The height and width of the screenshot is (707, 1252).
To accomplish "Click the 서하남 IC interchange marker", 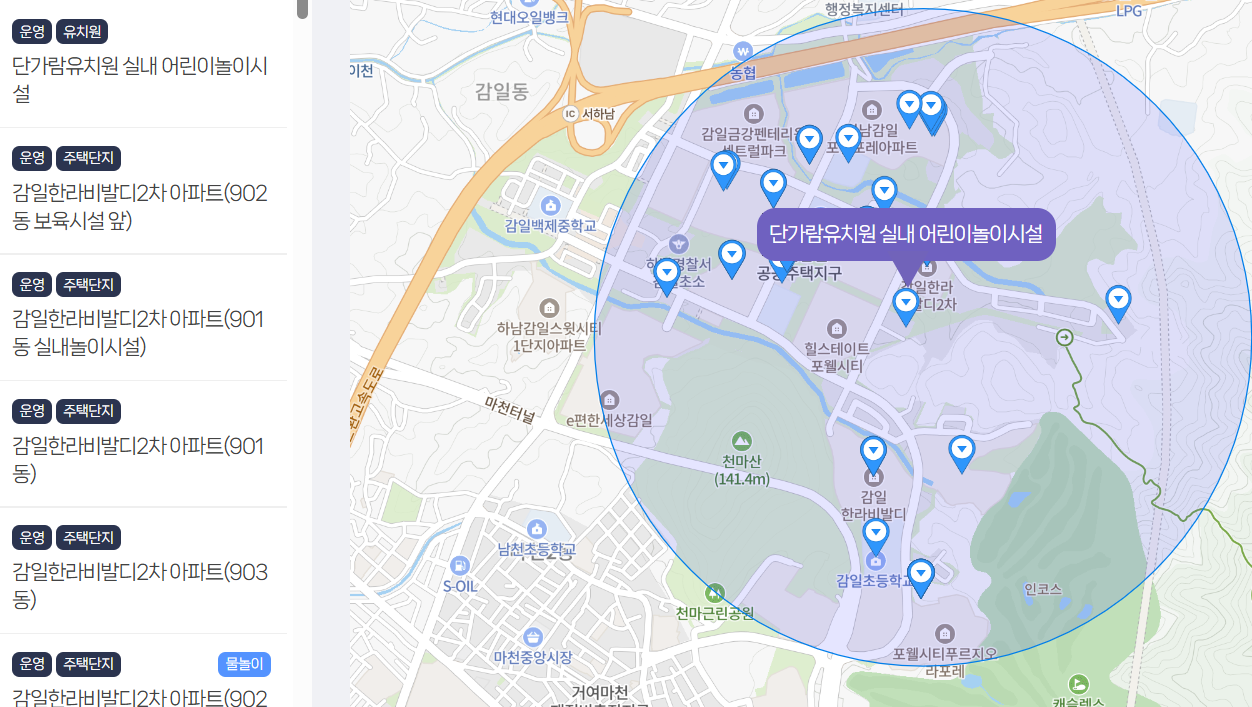I will tap(572, 113).
